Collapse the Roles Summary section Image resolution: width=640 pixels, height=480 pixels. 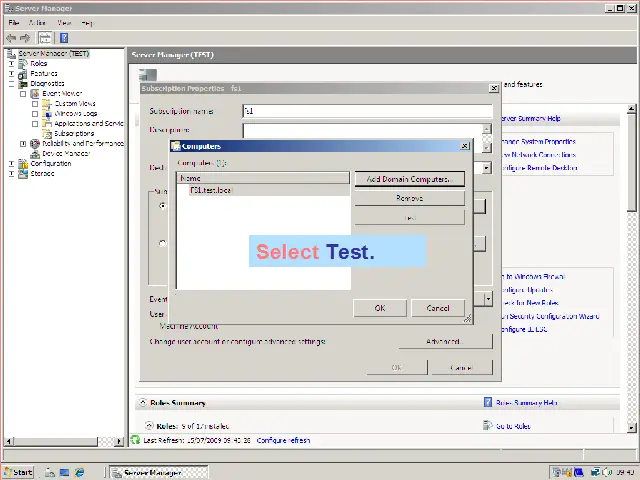tap(141, 403)
